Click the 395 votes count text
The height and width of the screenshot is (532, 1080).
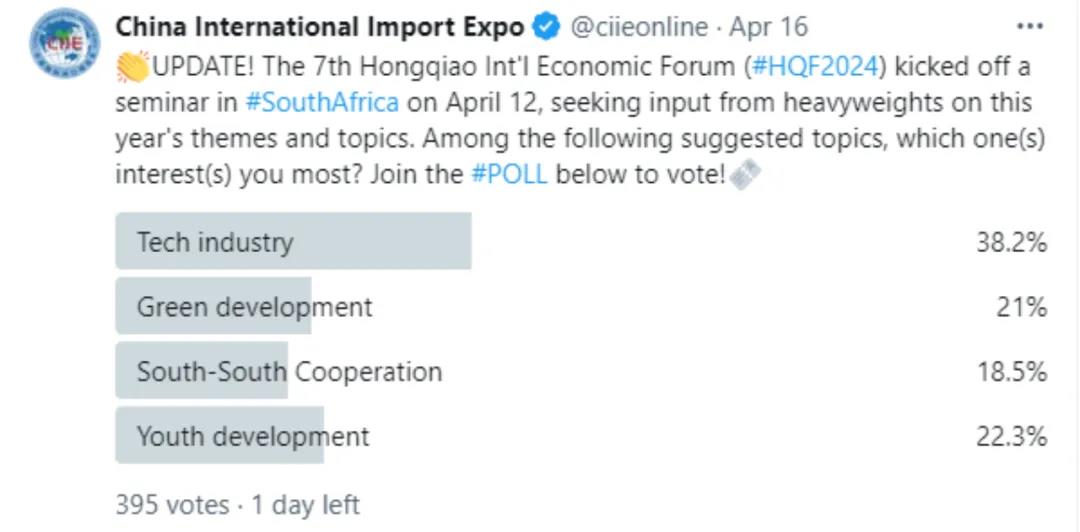172,504
